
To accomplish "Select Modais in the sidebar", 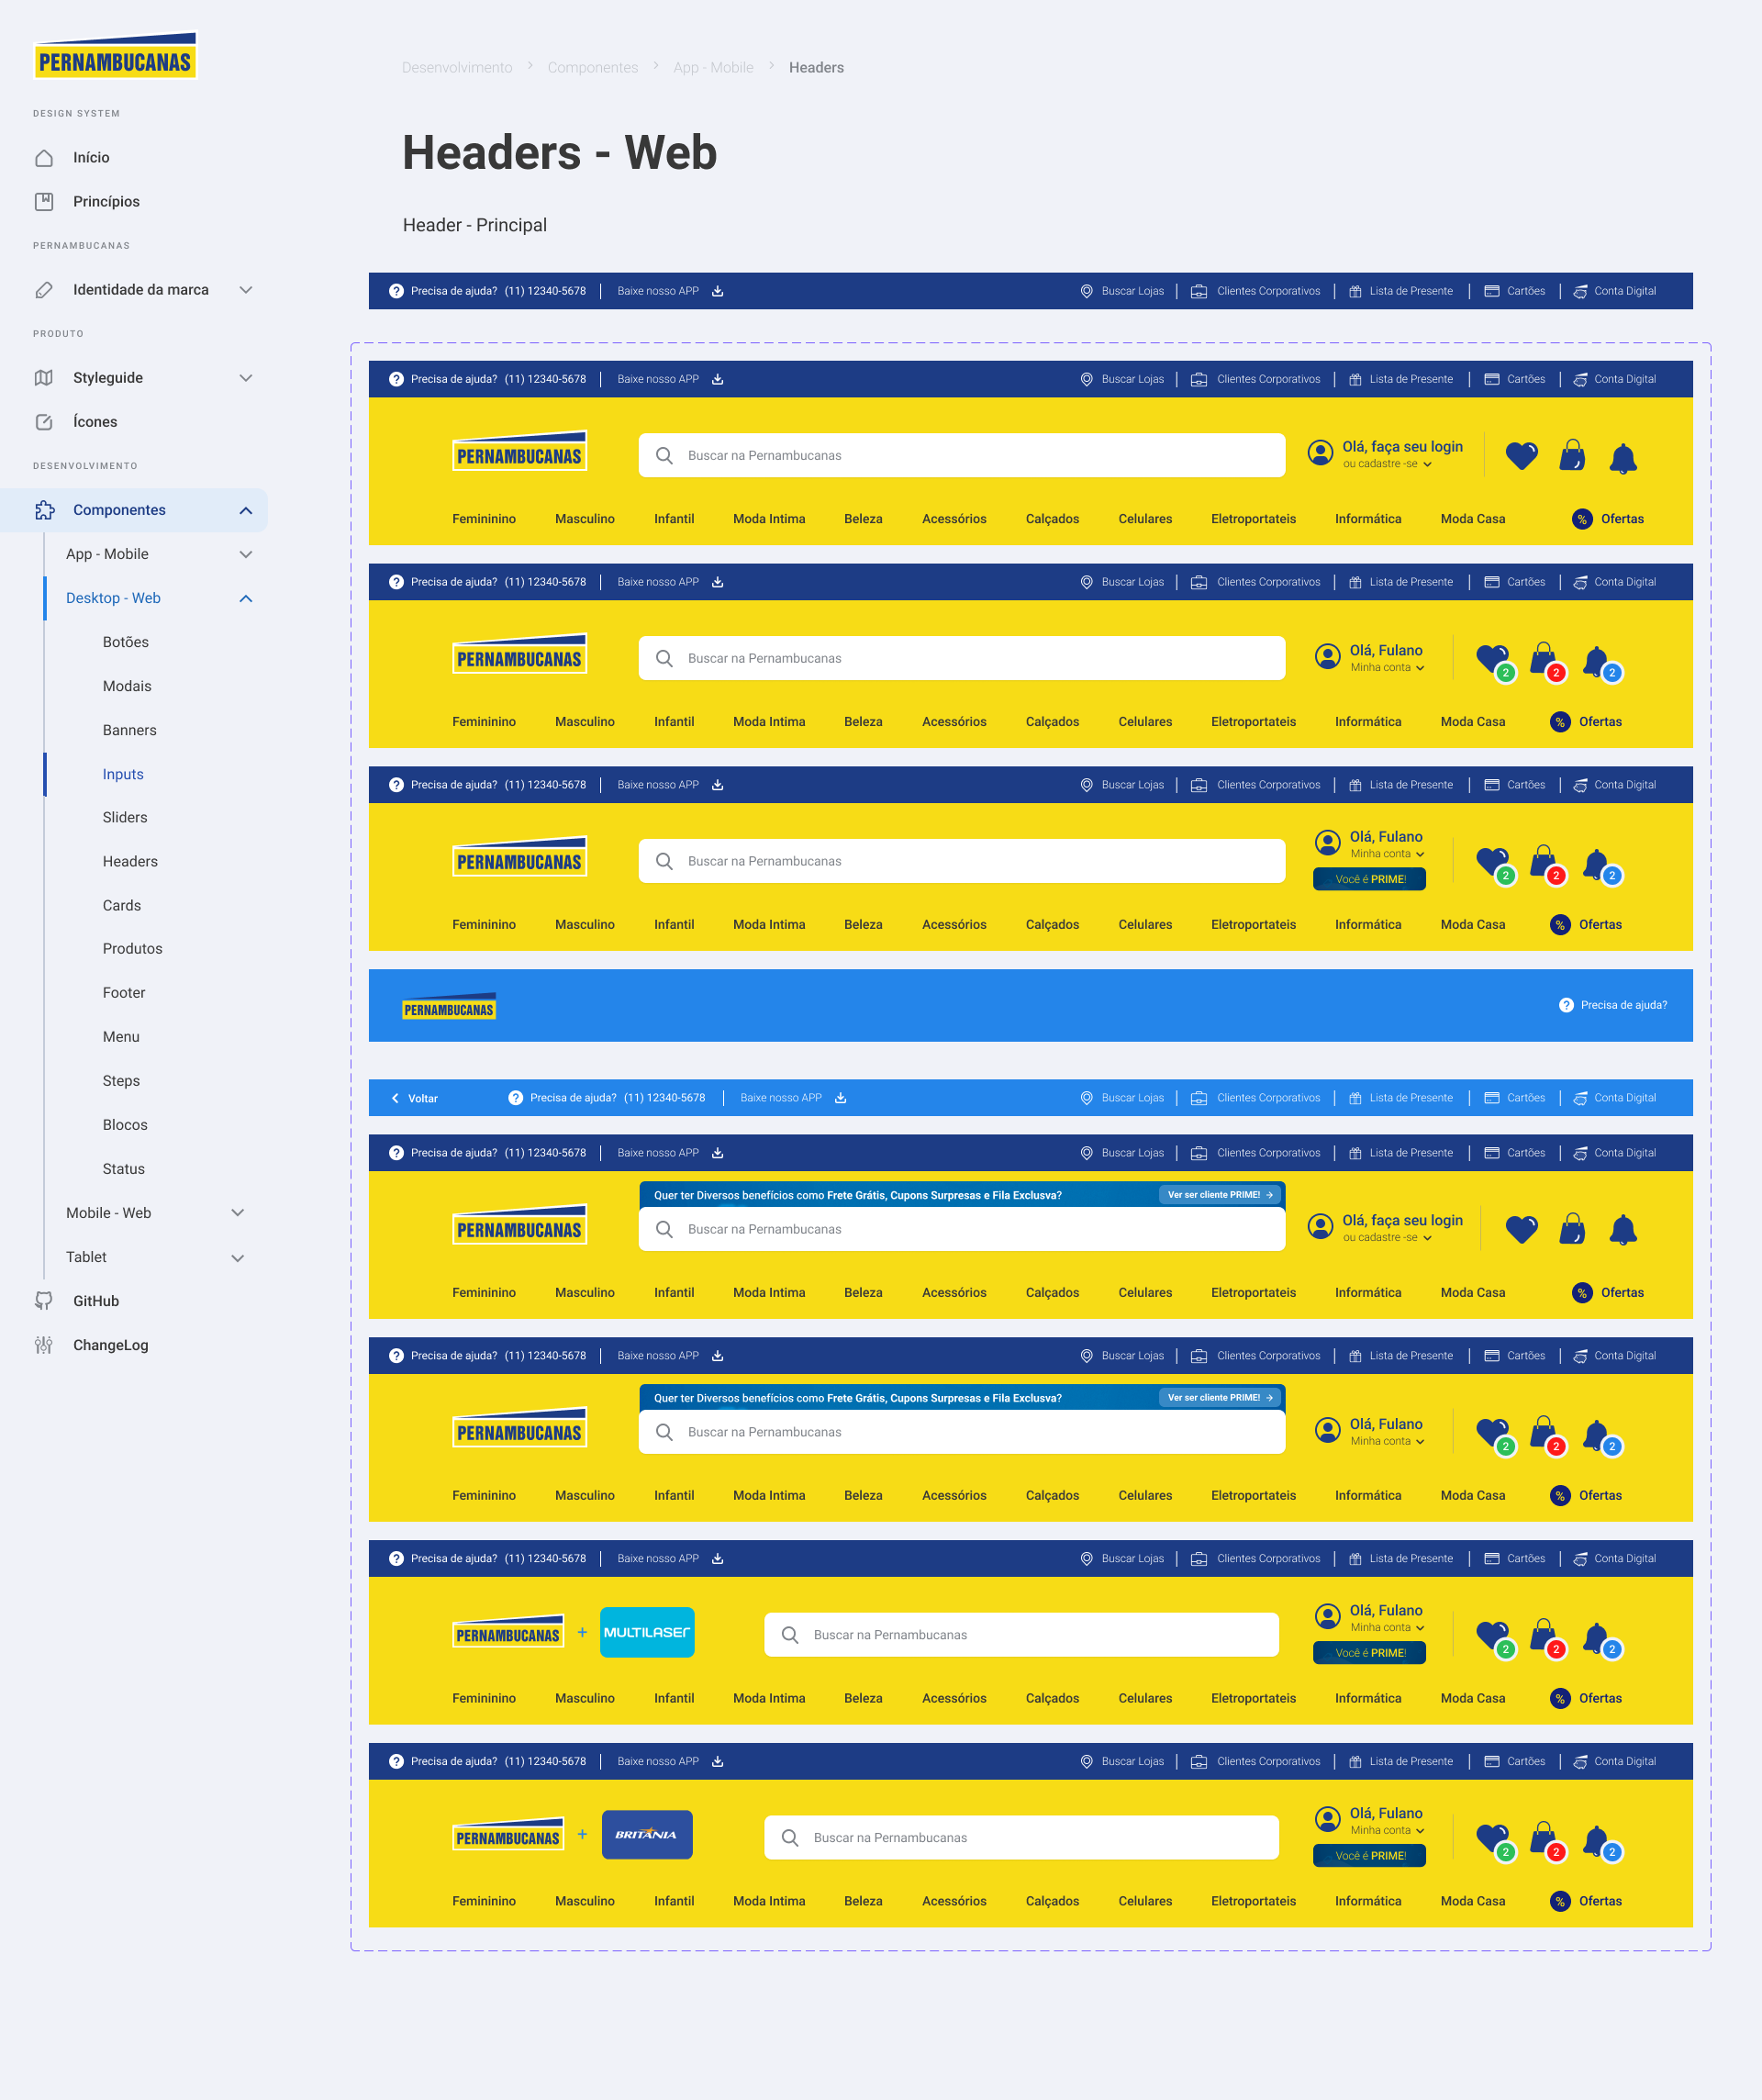I will [x=127, y=686].
